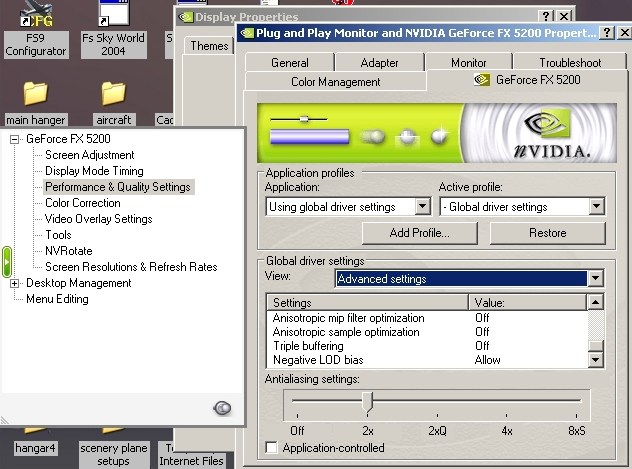
Task: Set the antialiasing slider to 4x
Action: pyautogui.click(x=507, y=404)
